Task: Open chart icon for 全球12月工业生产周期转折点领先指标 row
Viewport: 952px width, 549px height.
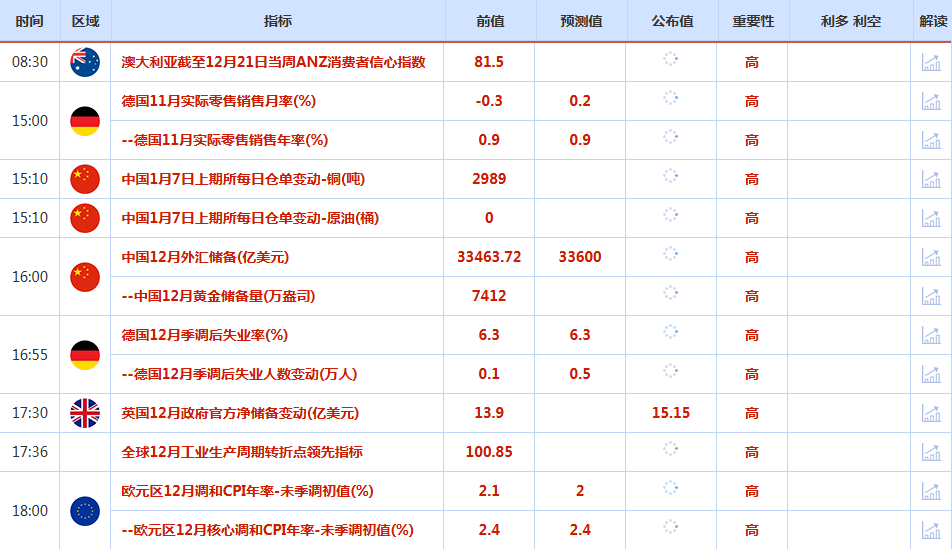Action: [x=931, y=452]
